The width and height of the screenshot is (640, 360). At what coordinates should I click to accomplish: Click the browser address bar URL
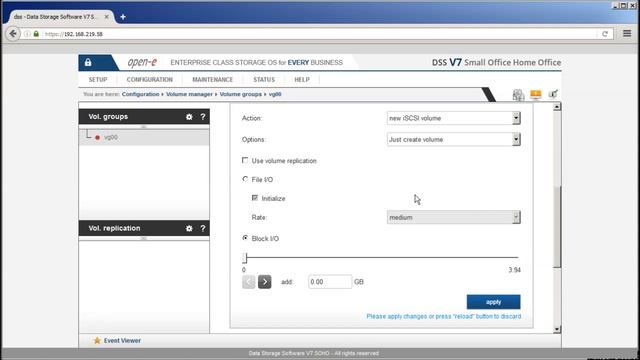[x=74, y=34]
